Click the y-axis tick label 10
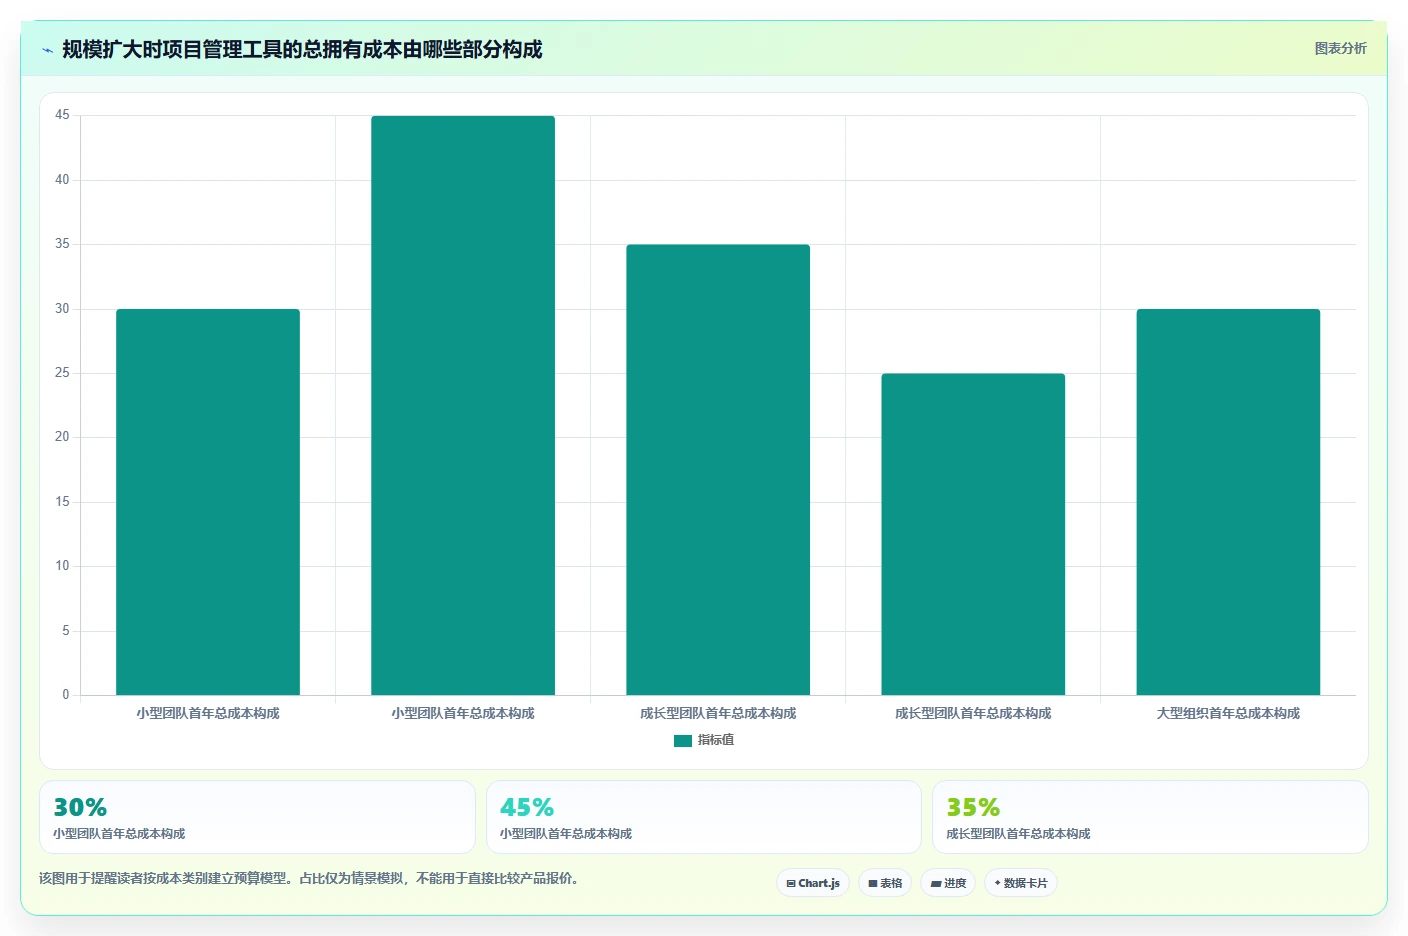Image resolution: width=1408 pixels, height=936 pixels. tap(62, 566)
